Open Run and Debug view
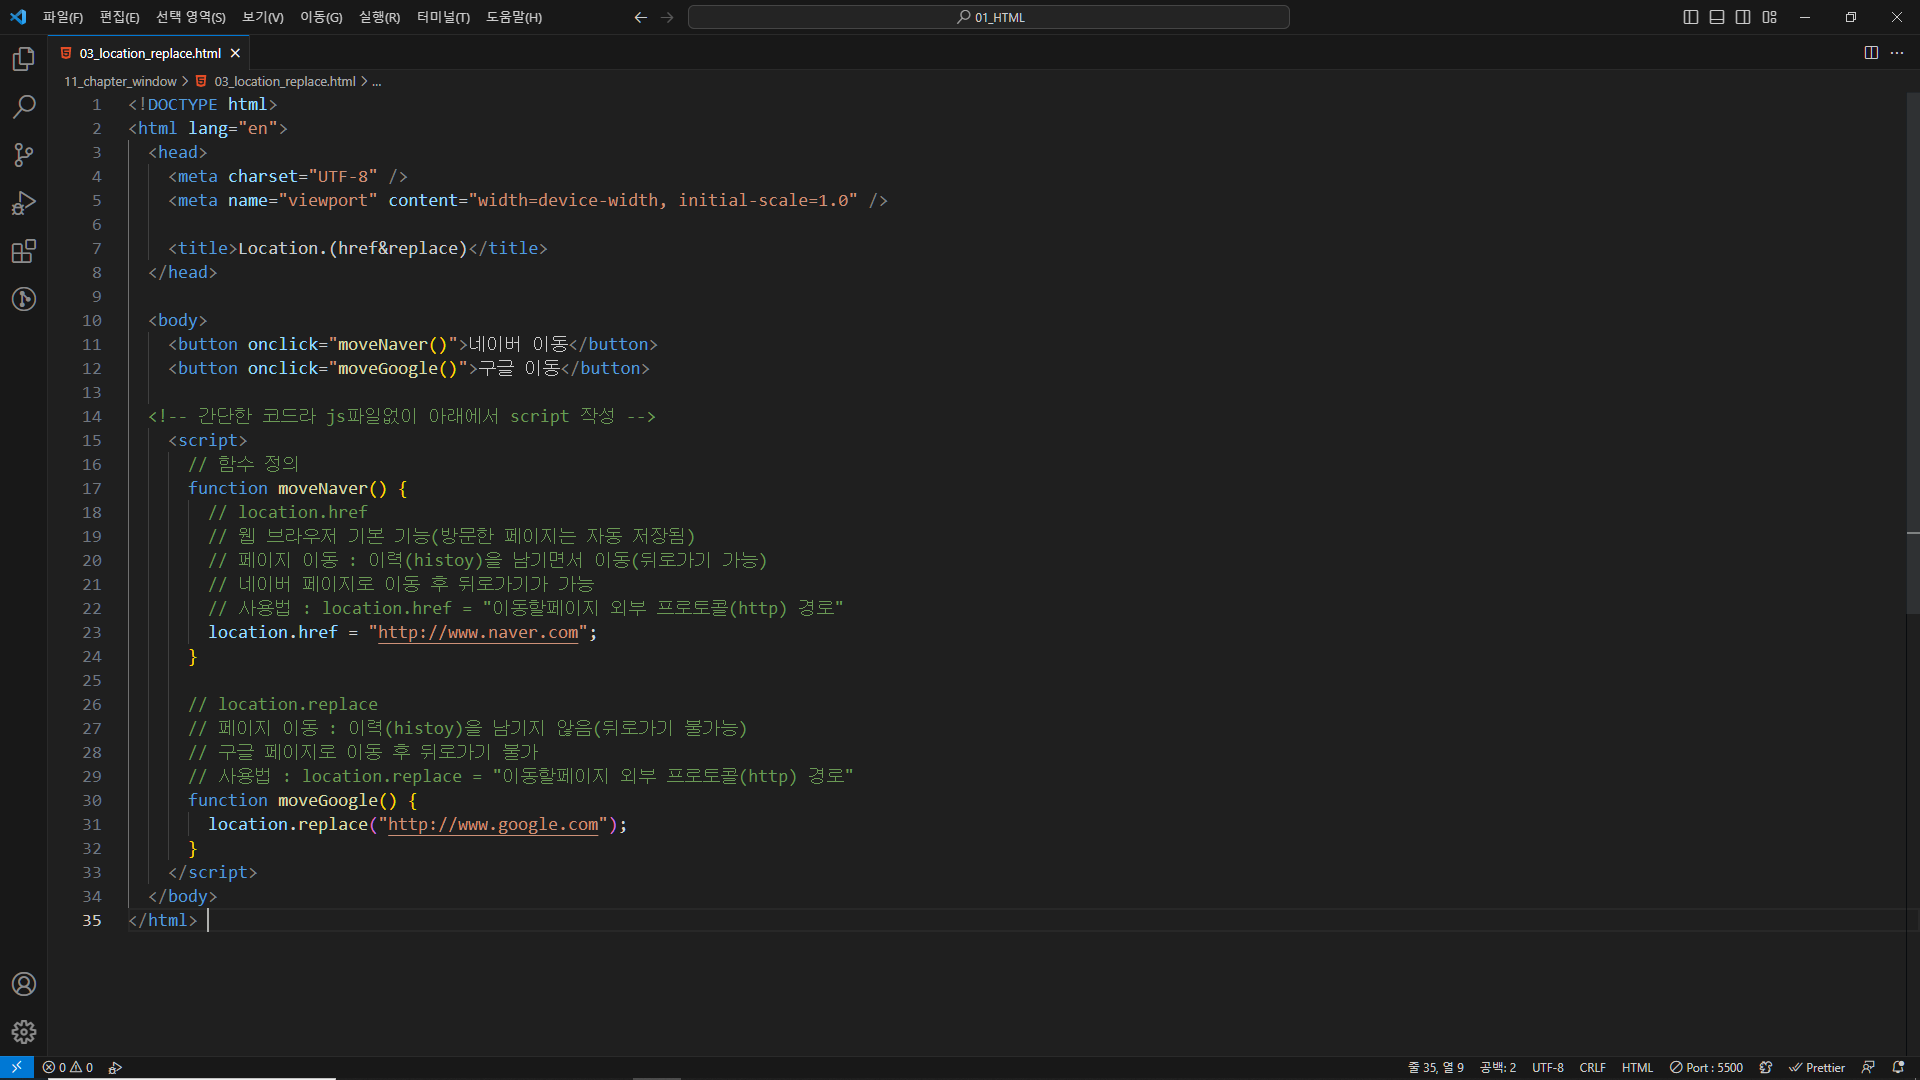 point(24,203)
